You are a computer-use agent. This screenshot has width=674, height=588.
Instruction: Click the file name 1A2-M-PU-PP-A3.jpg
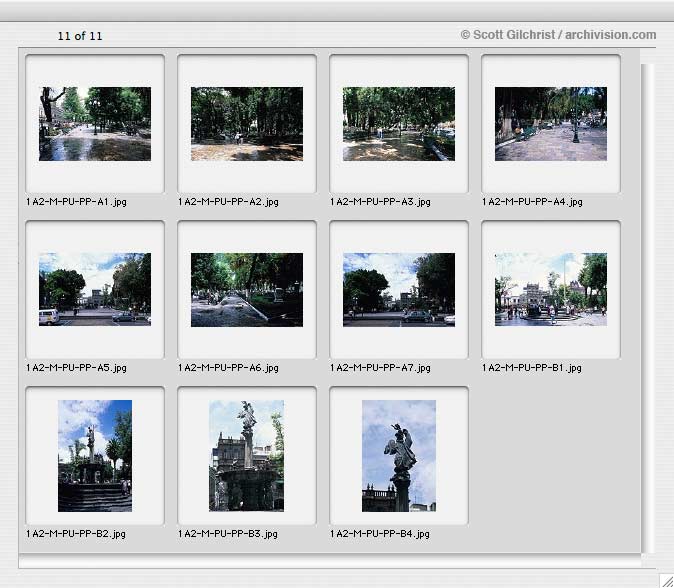tap(380, 202)
